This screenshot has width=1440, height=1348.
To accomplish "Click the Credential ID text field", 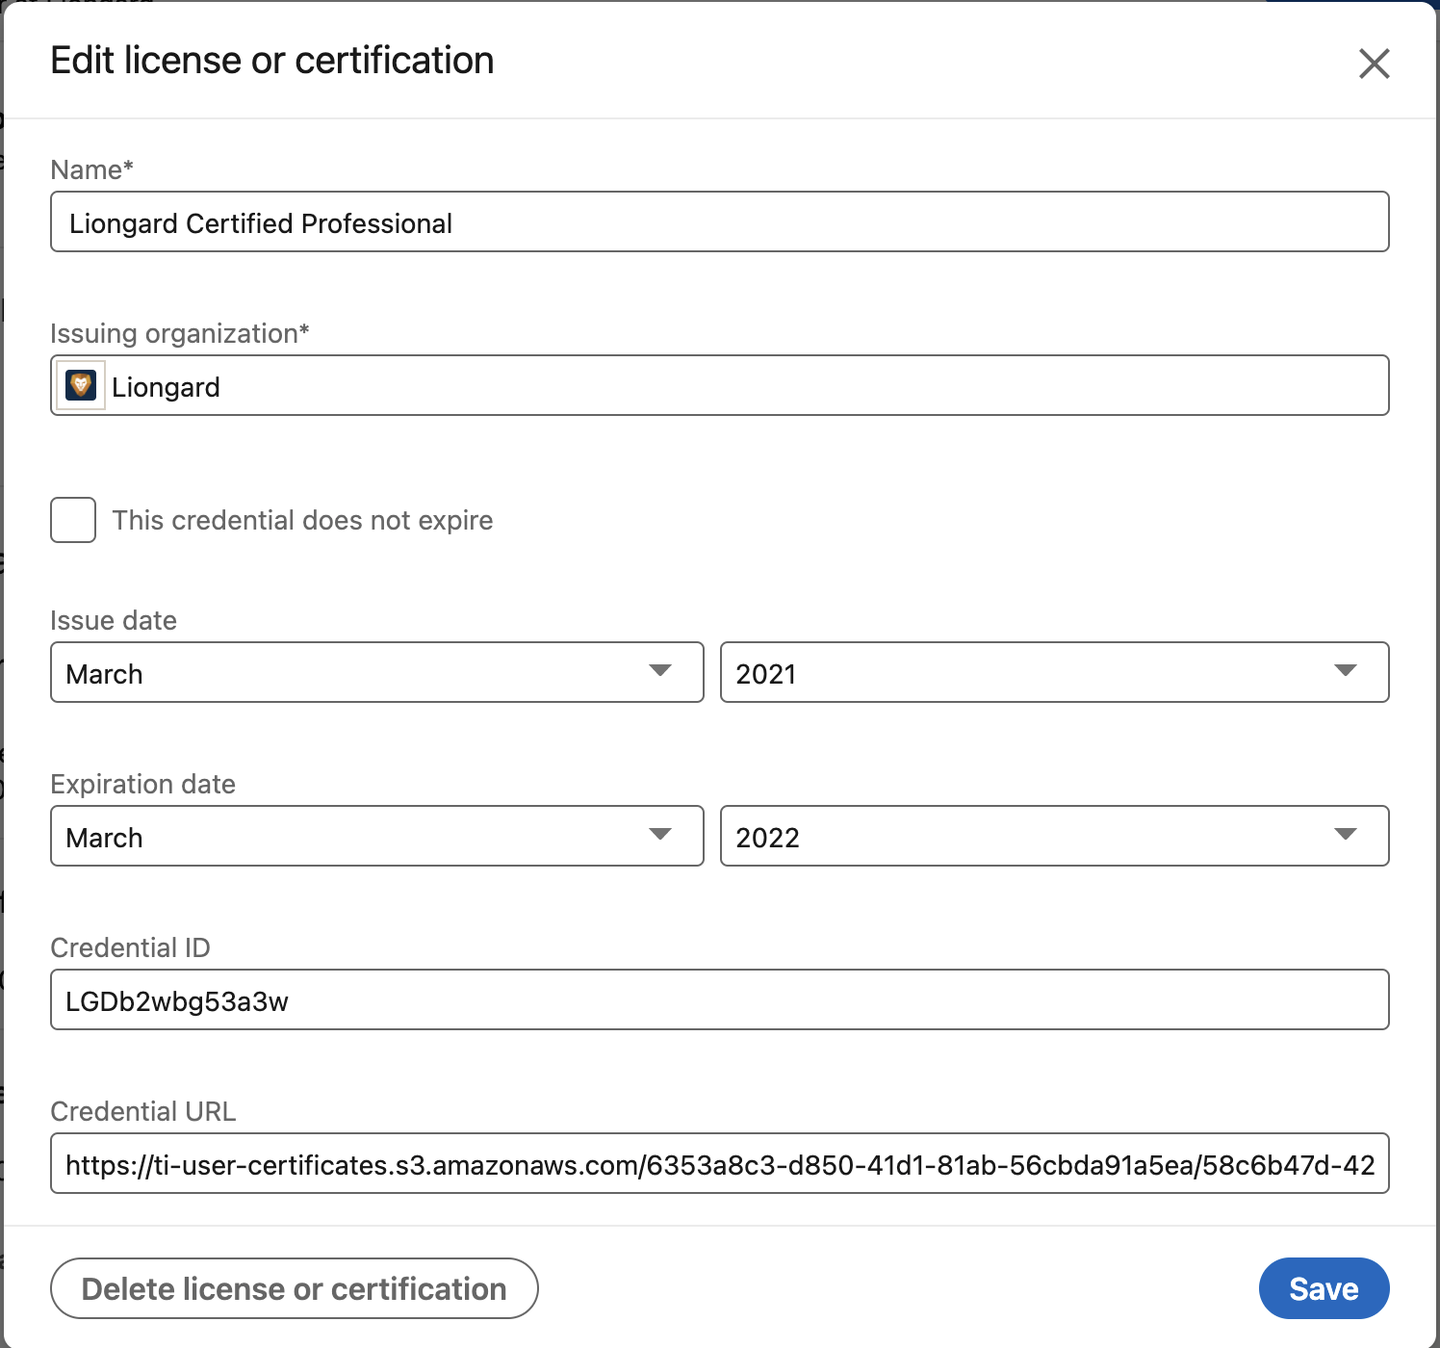I will (720, 999).
